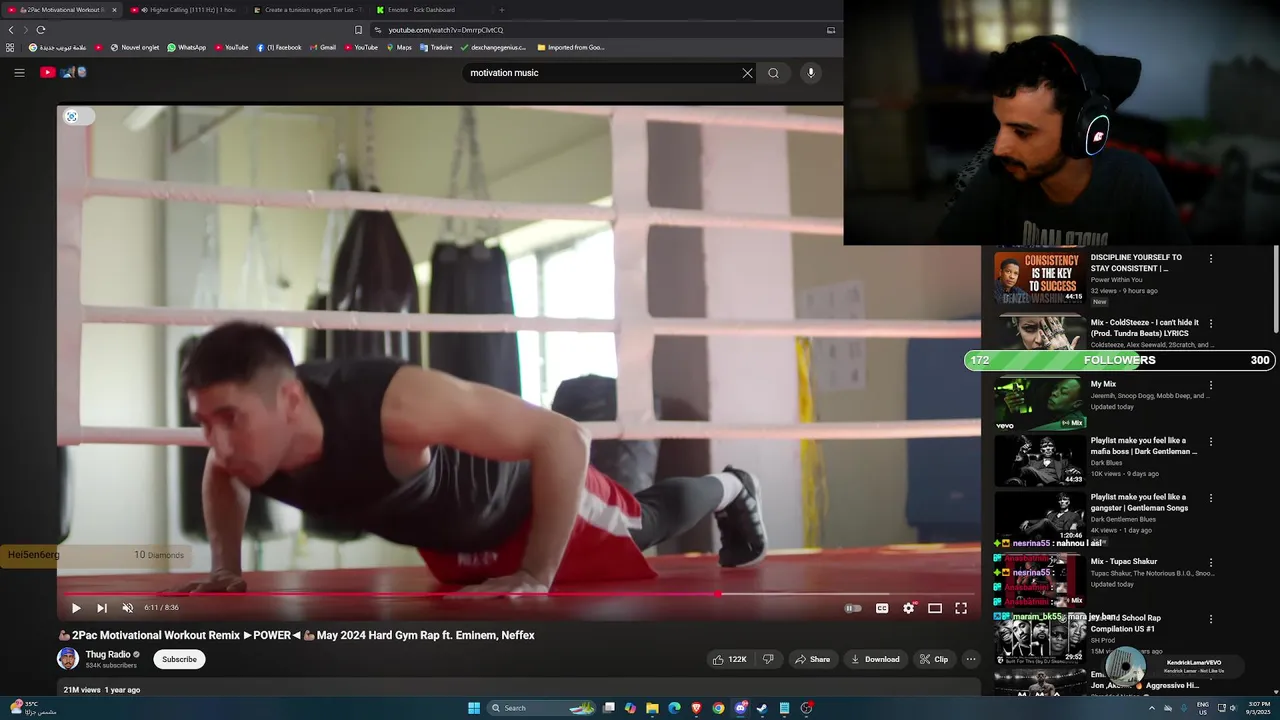
Task: Open the Gmail bookmark
Action: pos(323,47)
